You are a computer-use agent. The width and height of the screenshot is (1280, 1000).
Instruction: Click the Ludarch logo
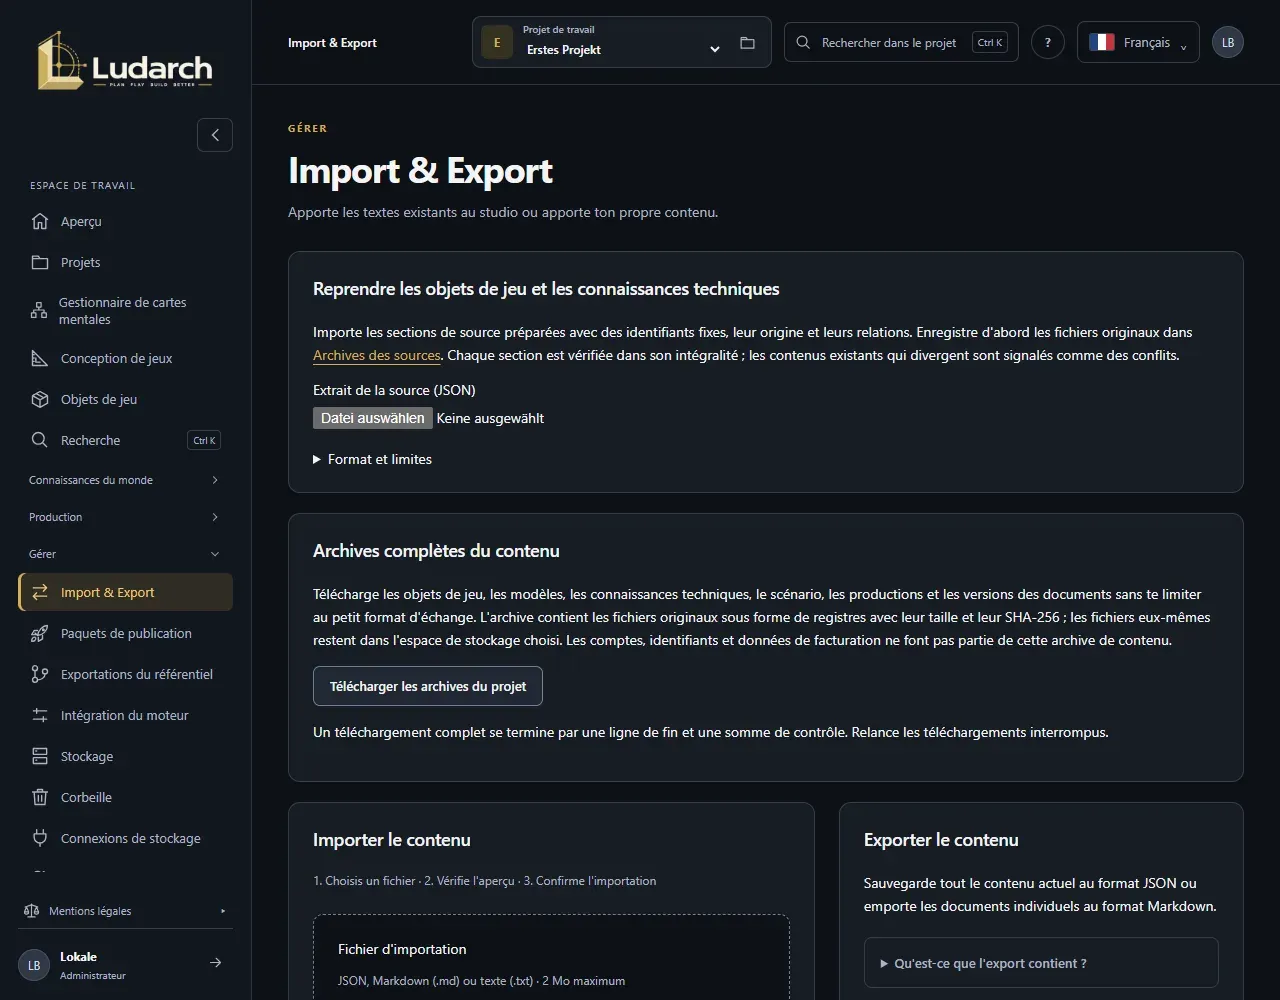[x=125, y=61]
